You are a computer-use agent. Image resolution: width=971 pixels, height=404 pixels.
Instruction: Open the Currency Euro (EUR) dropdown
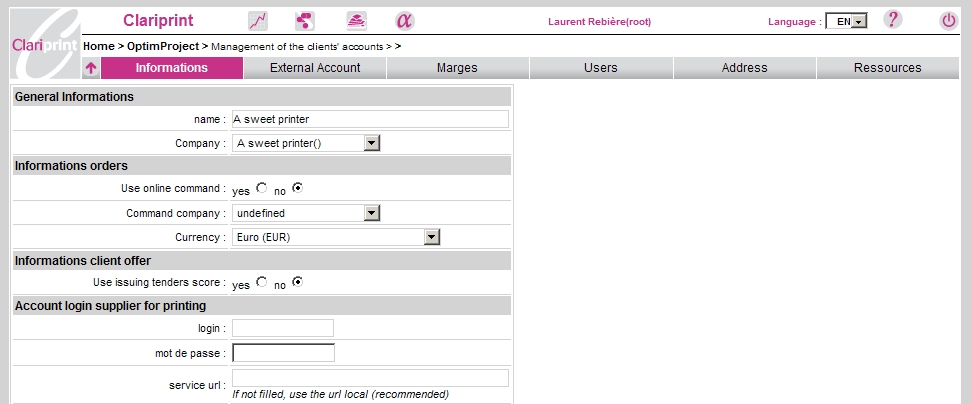point(431,237)
